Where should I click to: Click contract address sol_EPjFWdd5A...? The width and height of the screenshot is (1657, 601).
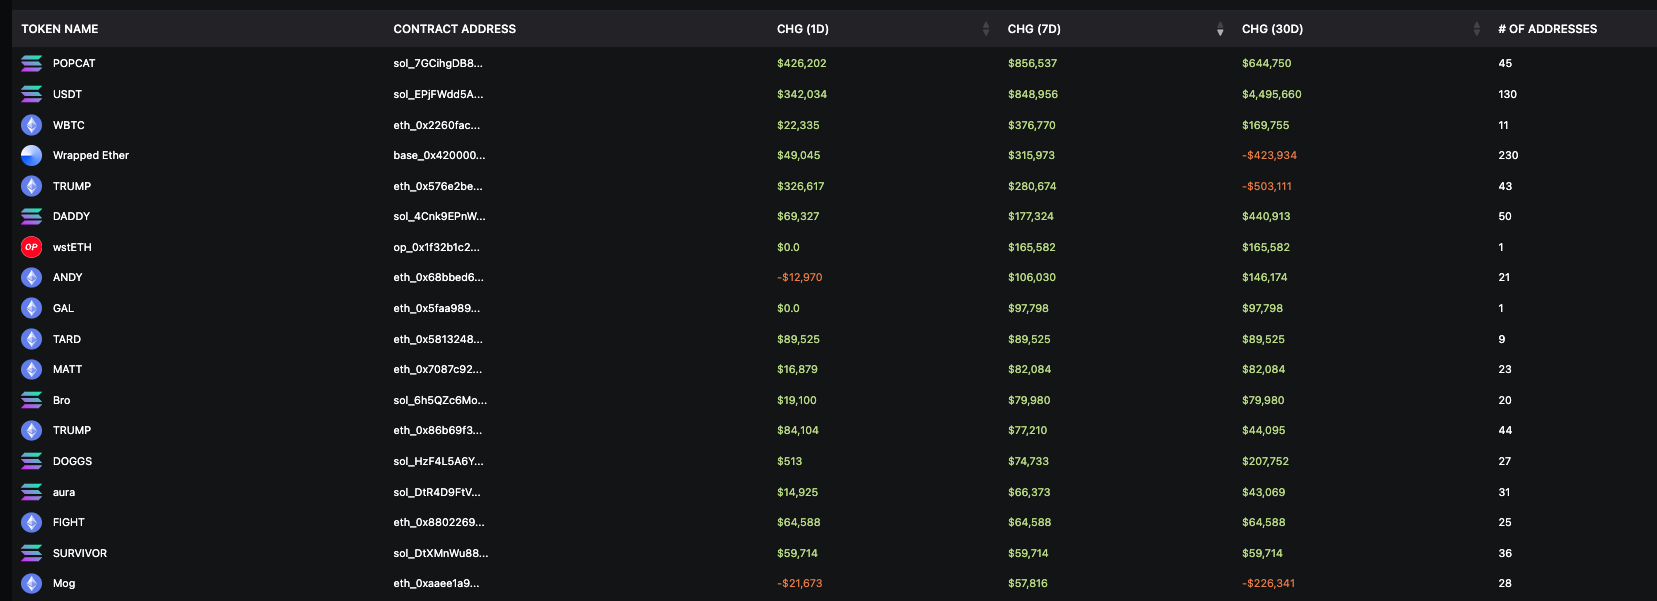(438, 94)
